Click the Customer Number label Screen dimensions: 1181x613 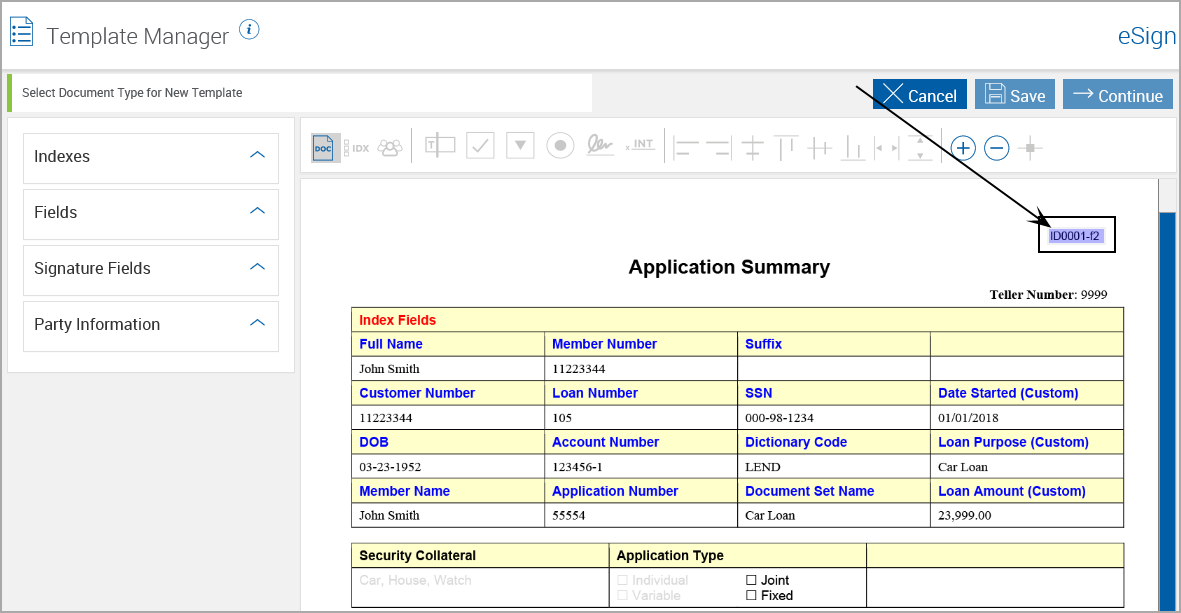tap(417, 393)
